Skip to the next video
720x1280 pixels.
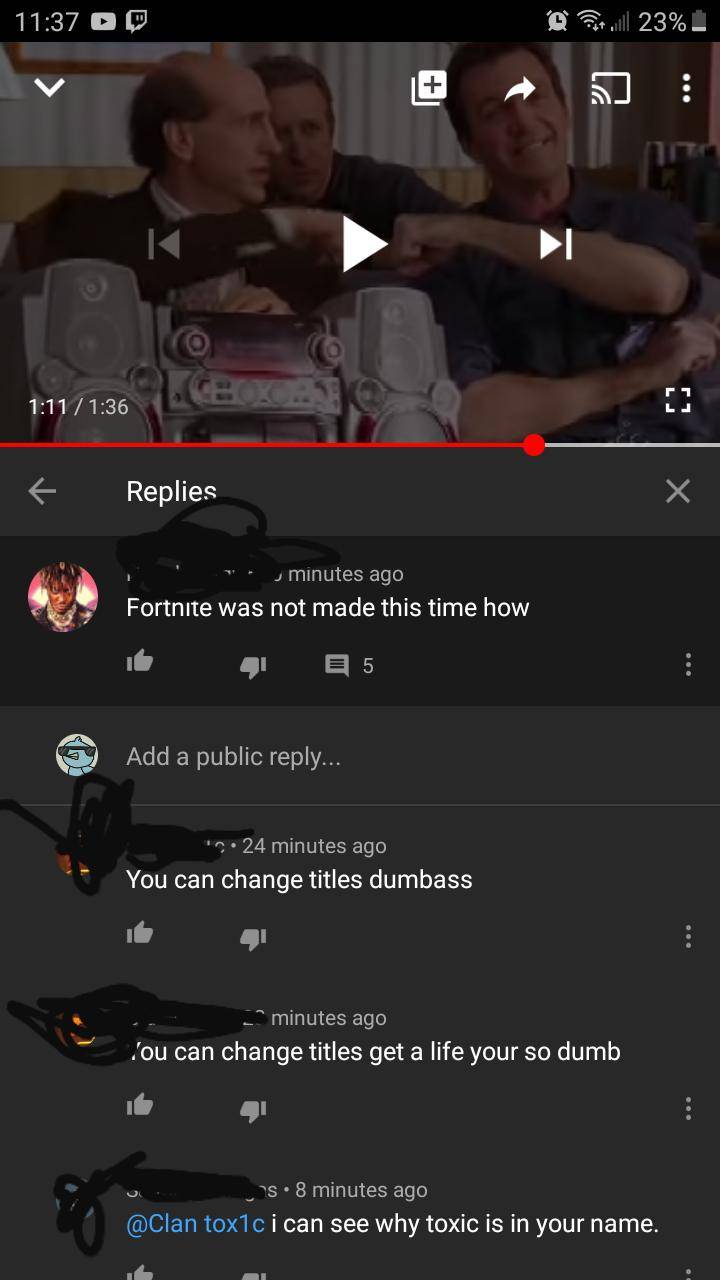click(x=556, y=243)
